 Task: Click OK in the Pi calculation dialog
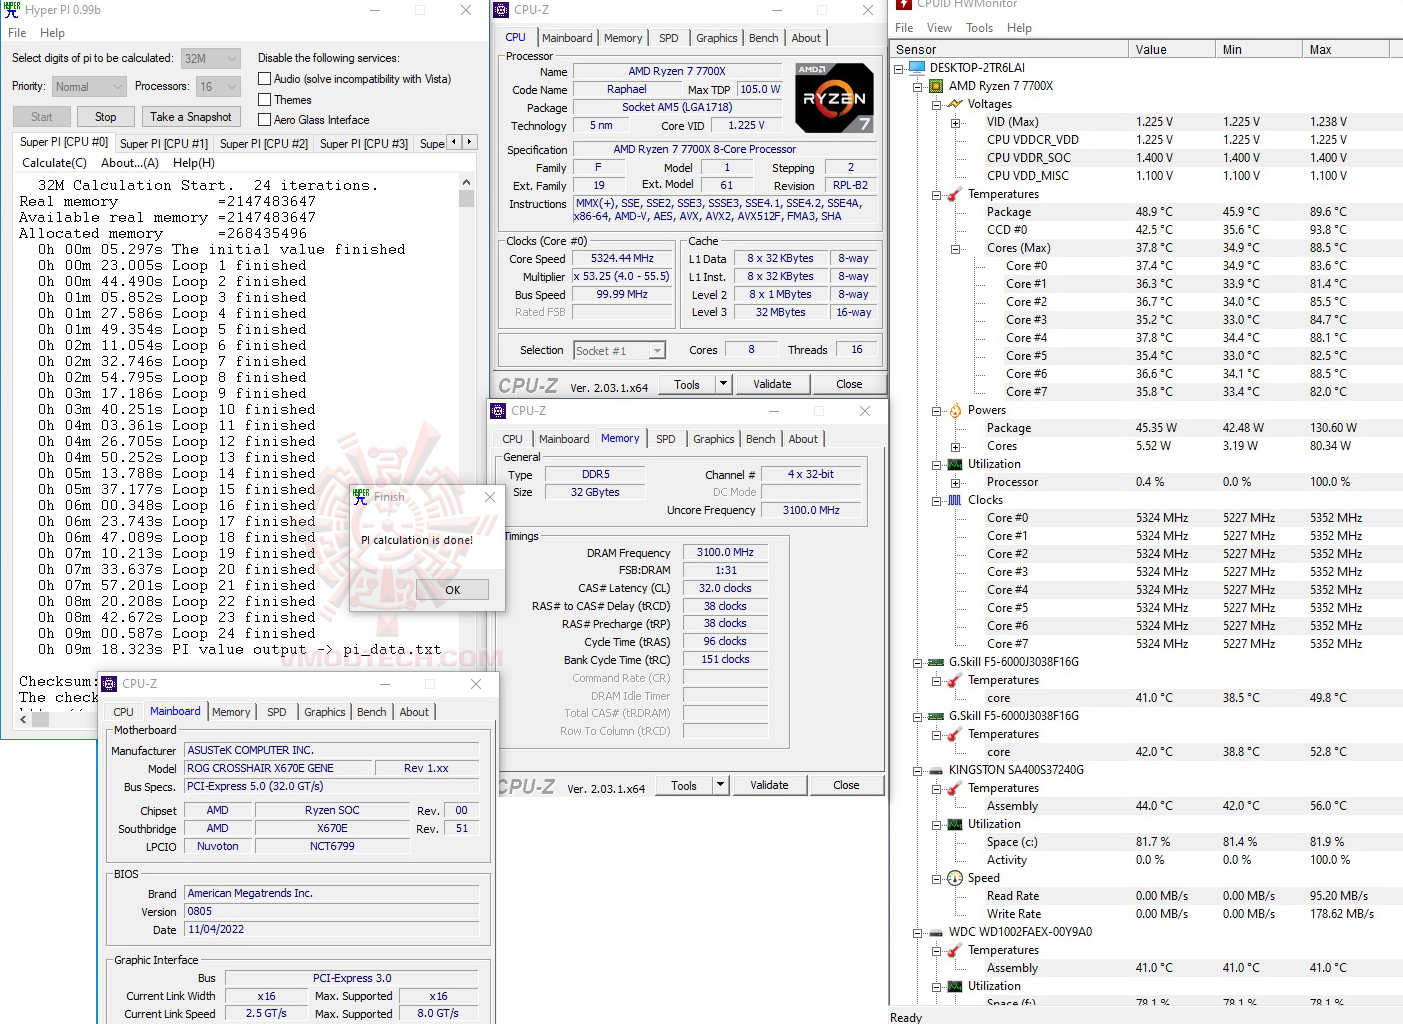(452, 590)
